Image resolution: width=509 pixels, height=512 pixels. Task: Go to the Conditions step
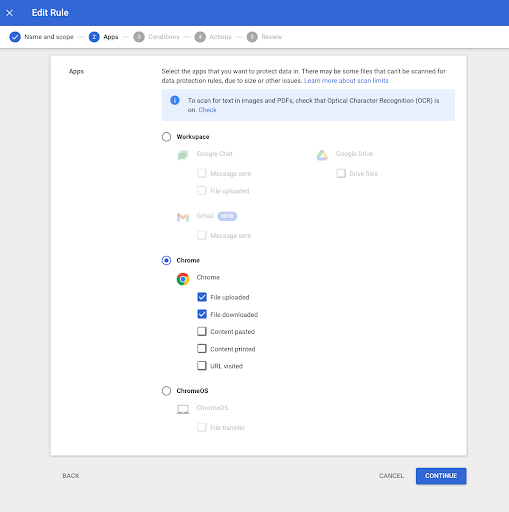[156, 37]
